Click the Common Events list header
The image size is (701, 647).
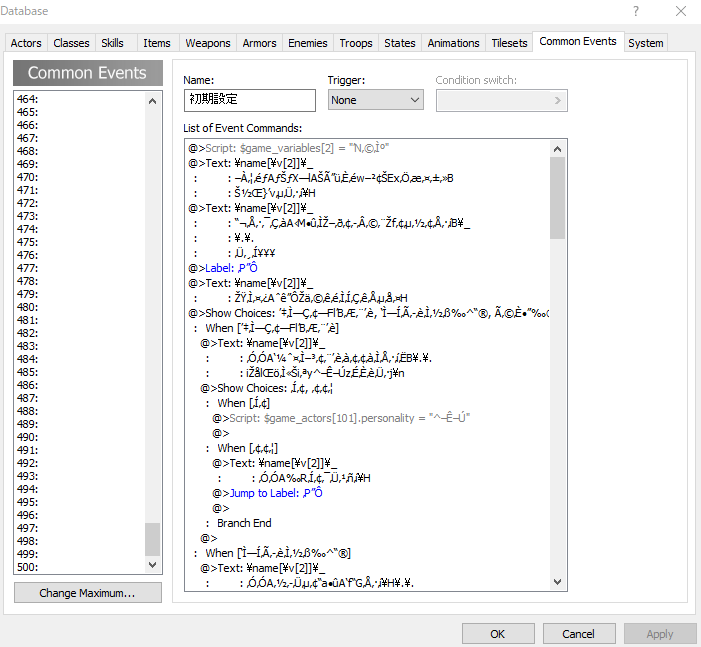88,73
